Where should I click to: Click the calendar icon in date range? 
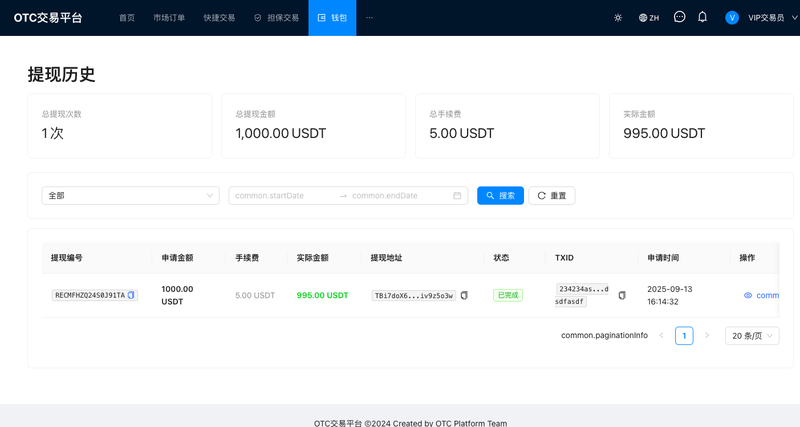[457, 196]
